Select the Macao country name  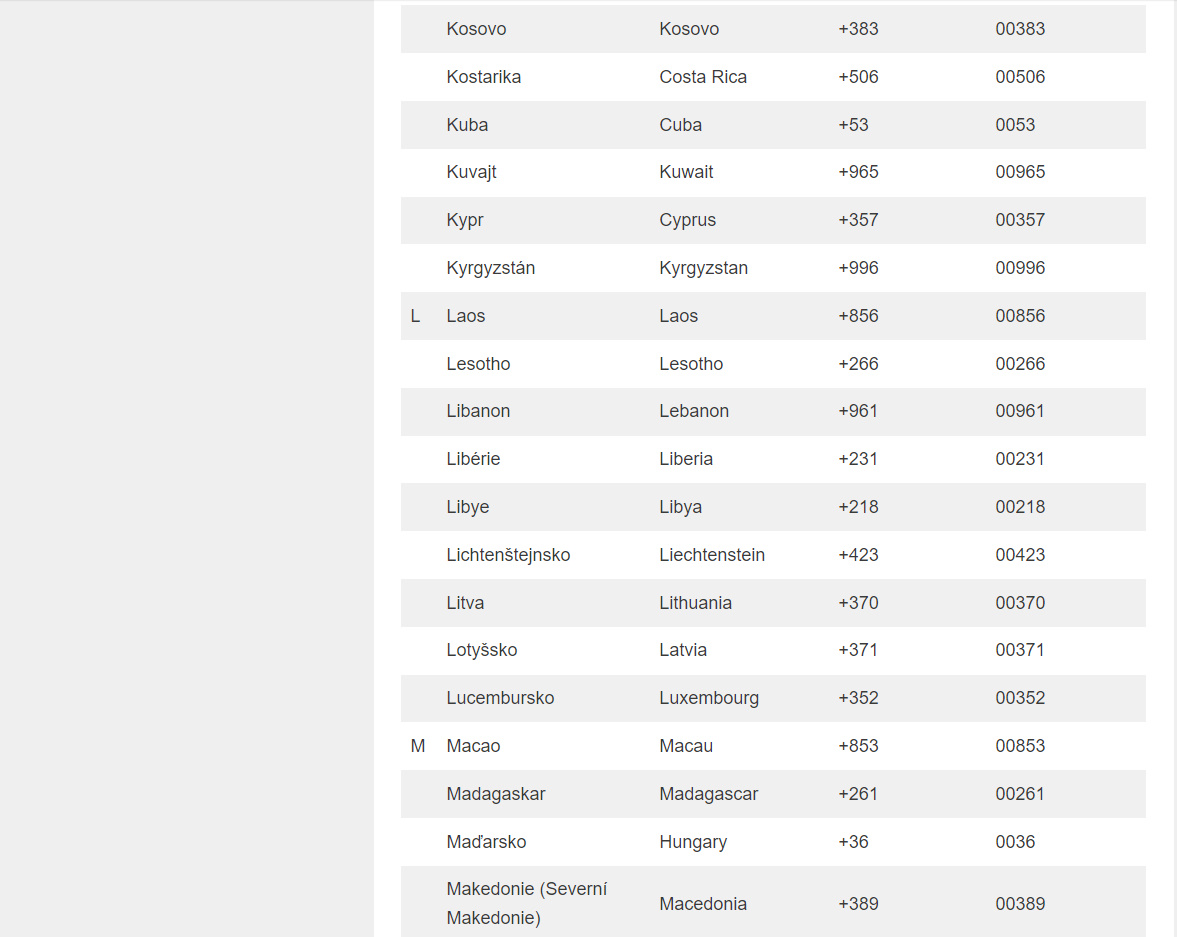click(x=473, y=746)
